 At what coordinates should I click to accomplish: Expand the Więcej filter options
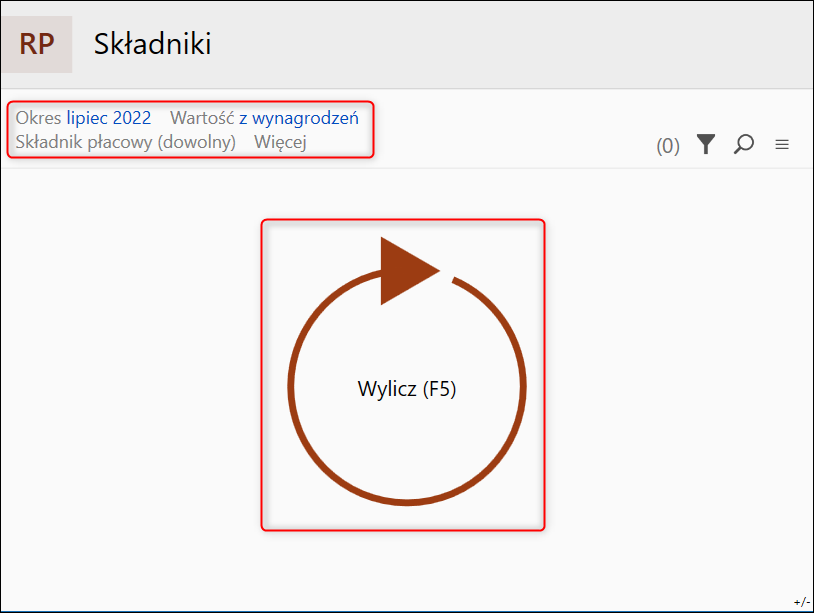click(280, 142)
